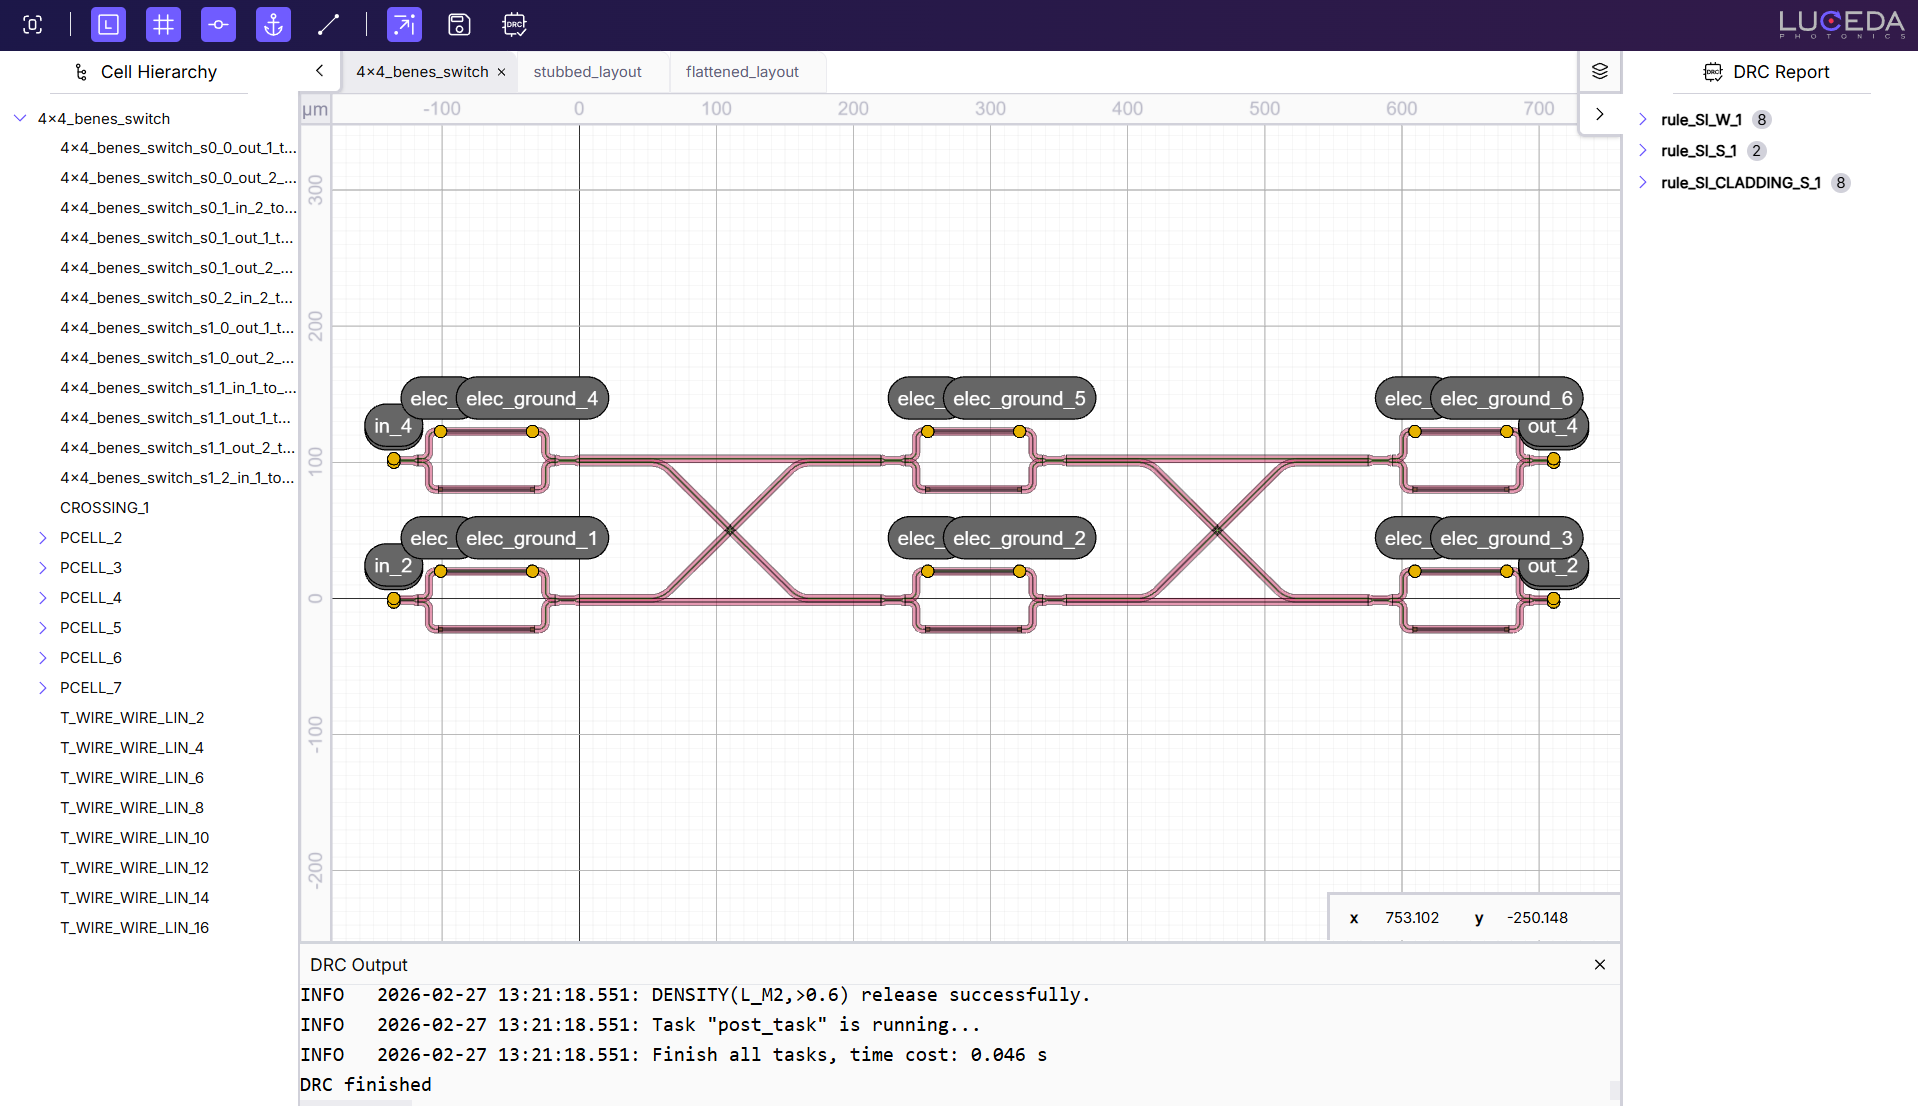Collapse the DRC Report panel arrow
This screenshot has width=1918, height=1106.
(x=1600, y=114)
